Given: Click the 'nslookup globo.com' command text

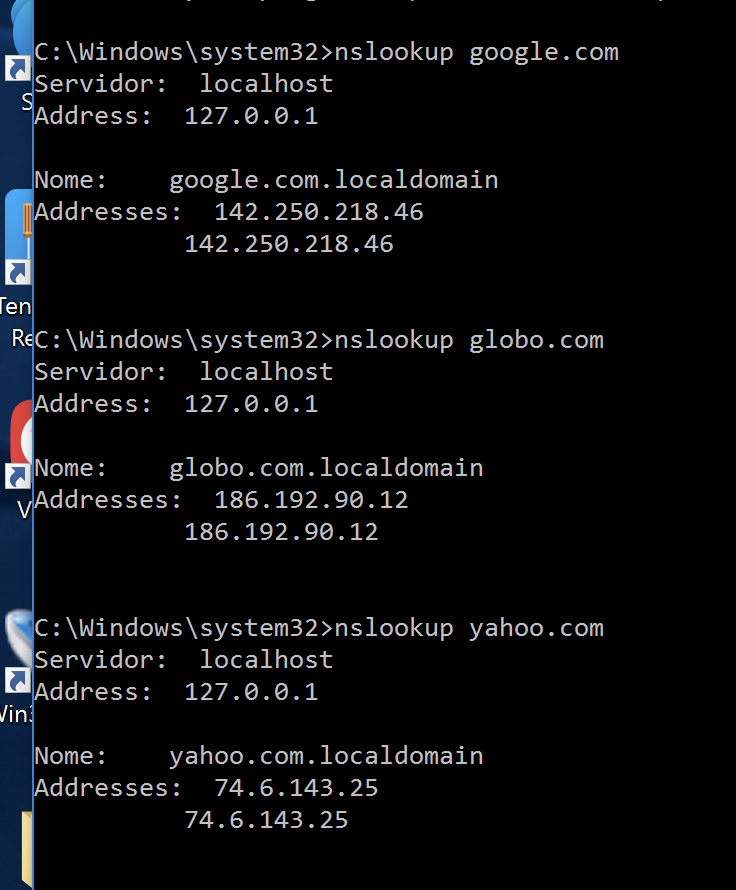Looking at the screenshot, I should click(x=469, y=340).
